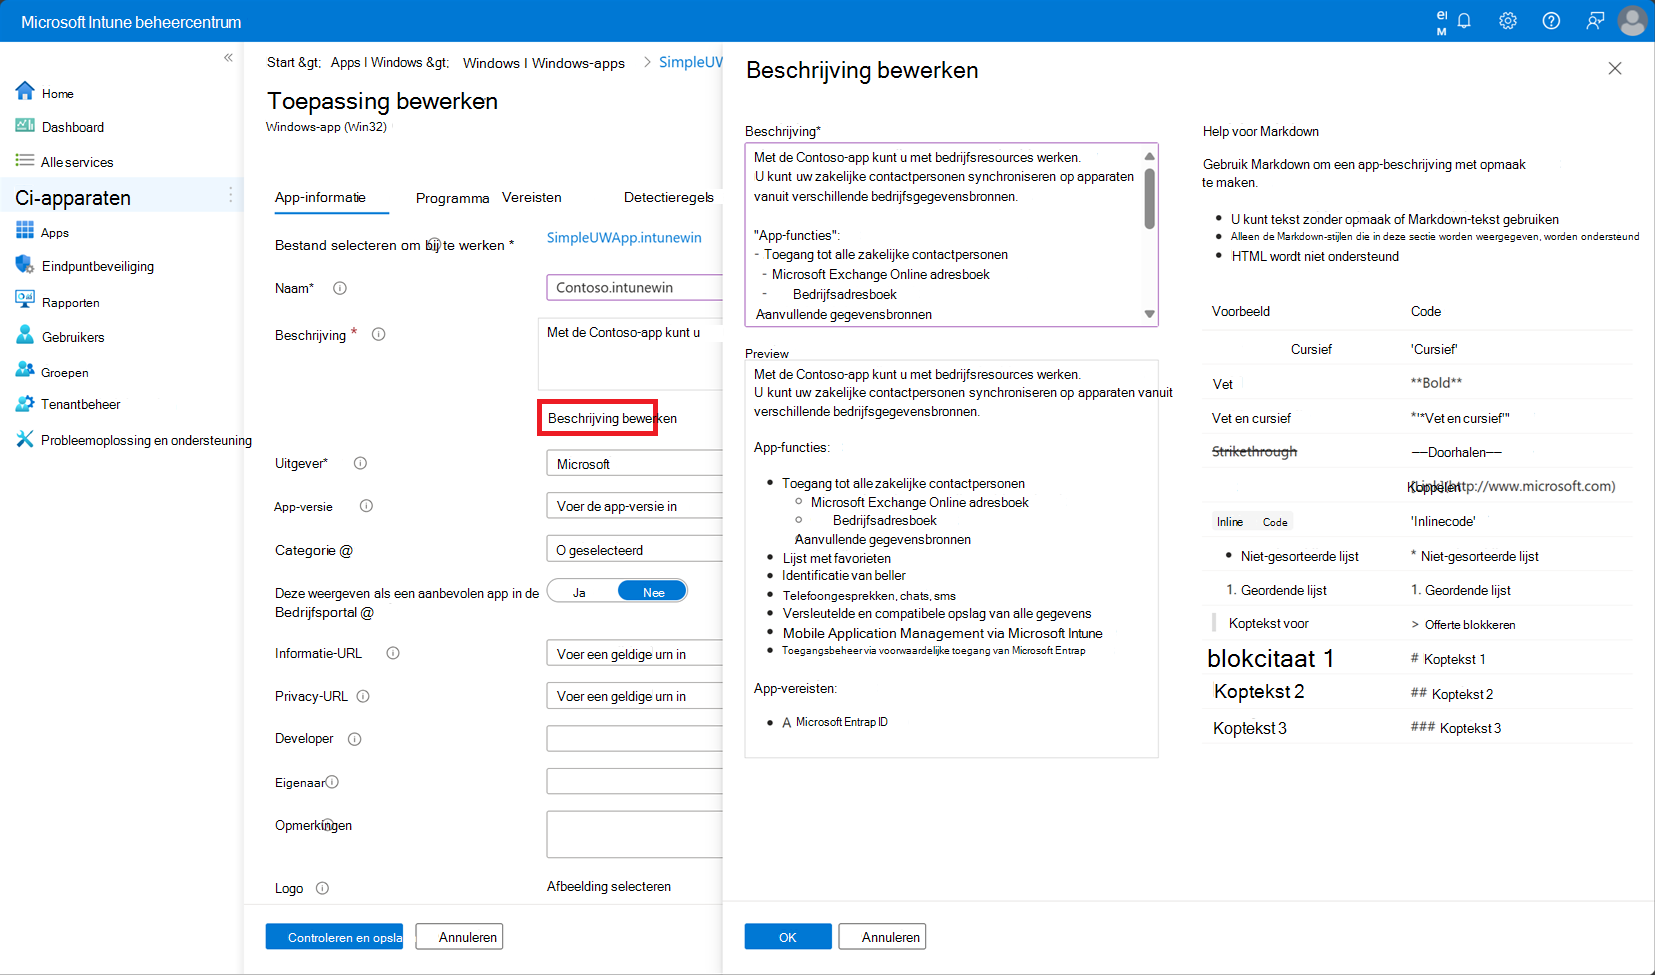Click the '**Bold**' code example
This screenshot has width=1655, height=975.
(x=1436, y=383)
